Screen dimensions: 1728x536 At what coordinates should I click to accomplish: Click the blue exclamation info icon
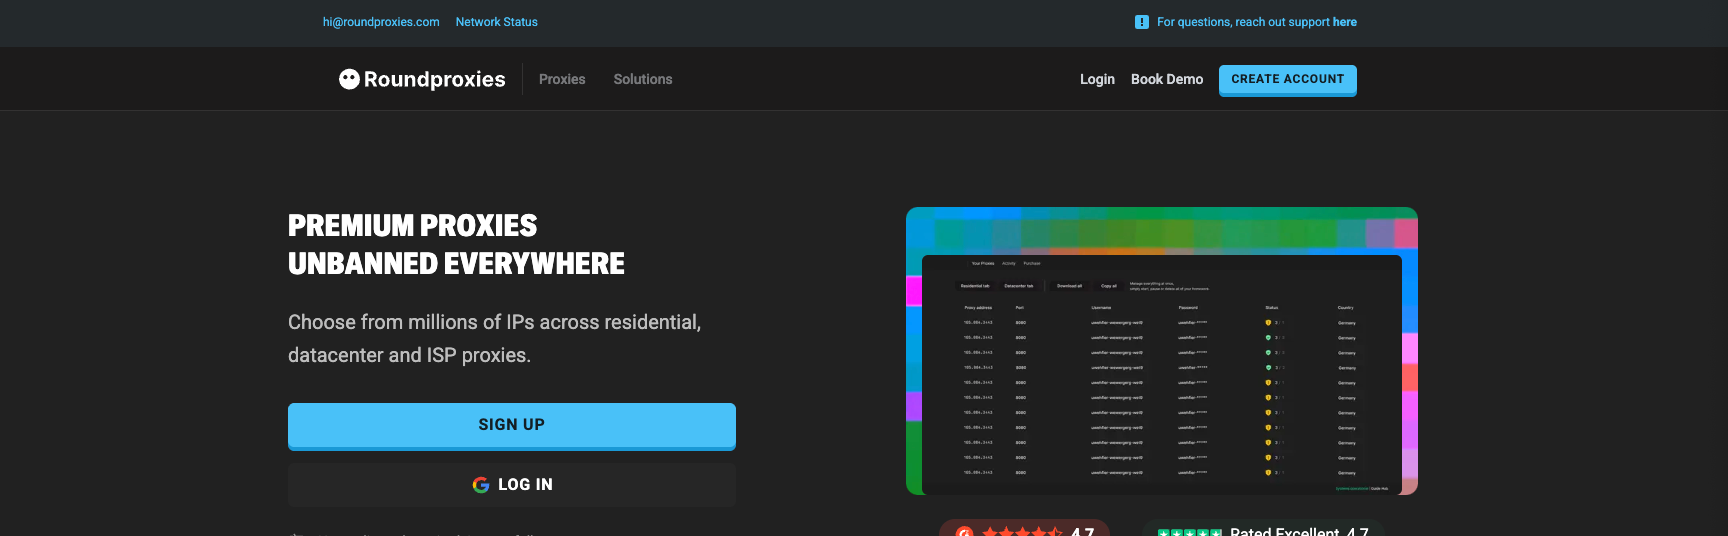(x=1142, y=22)
